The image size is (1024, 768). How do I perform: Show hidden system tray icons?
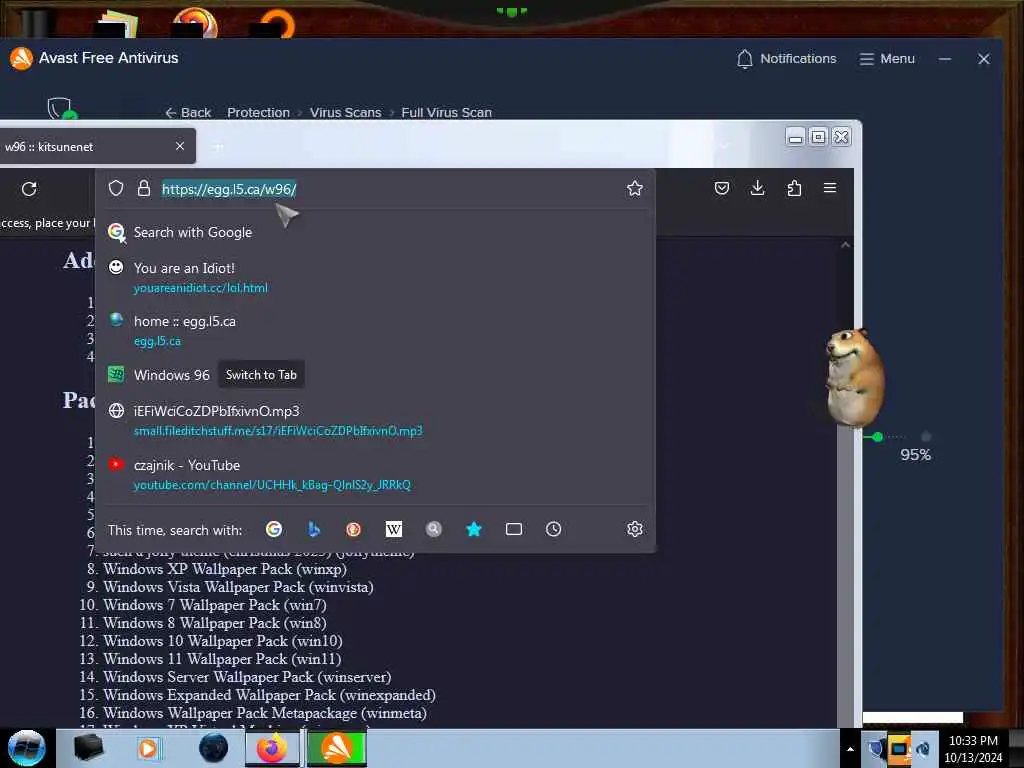(850, 749)
